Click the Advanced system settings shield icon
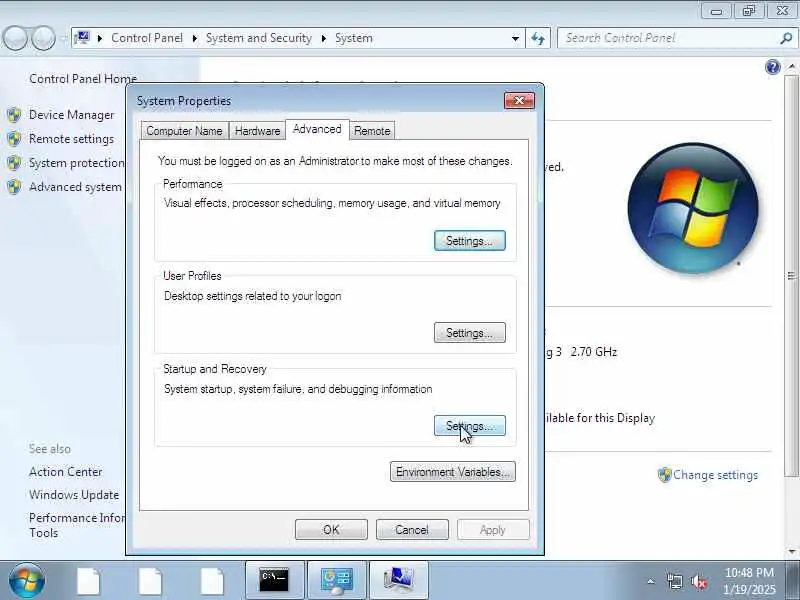 pos(14,187)
